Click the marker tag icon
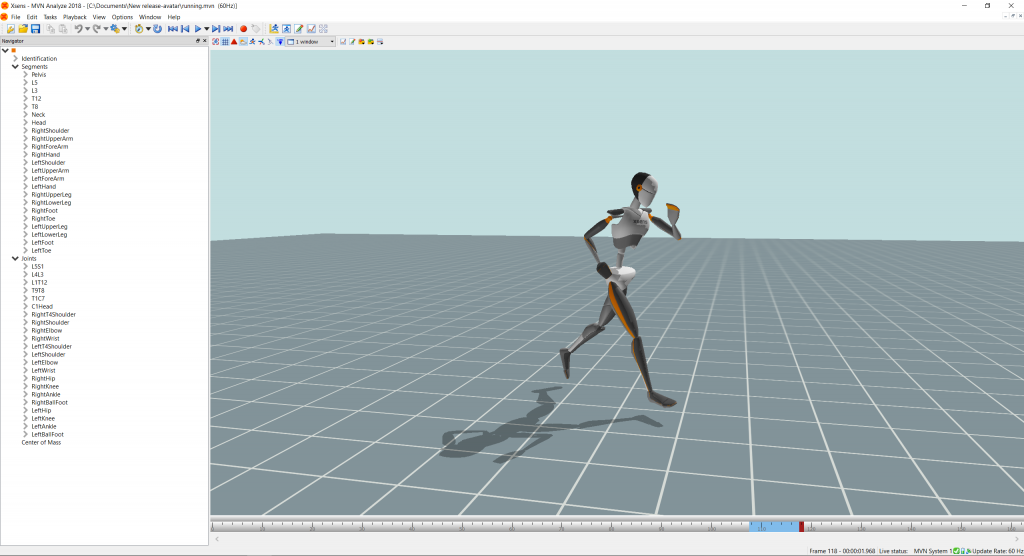 (256, 29)
